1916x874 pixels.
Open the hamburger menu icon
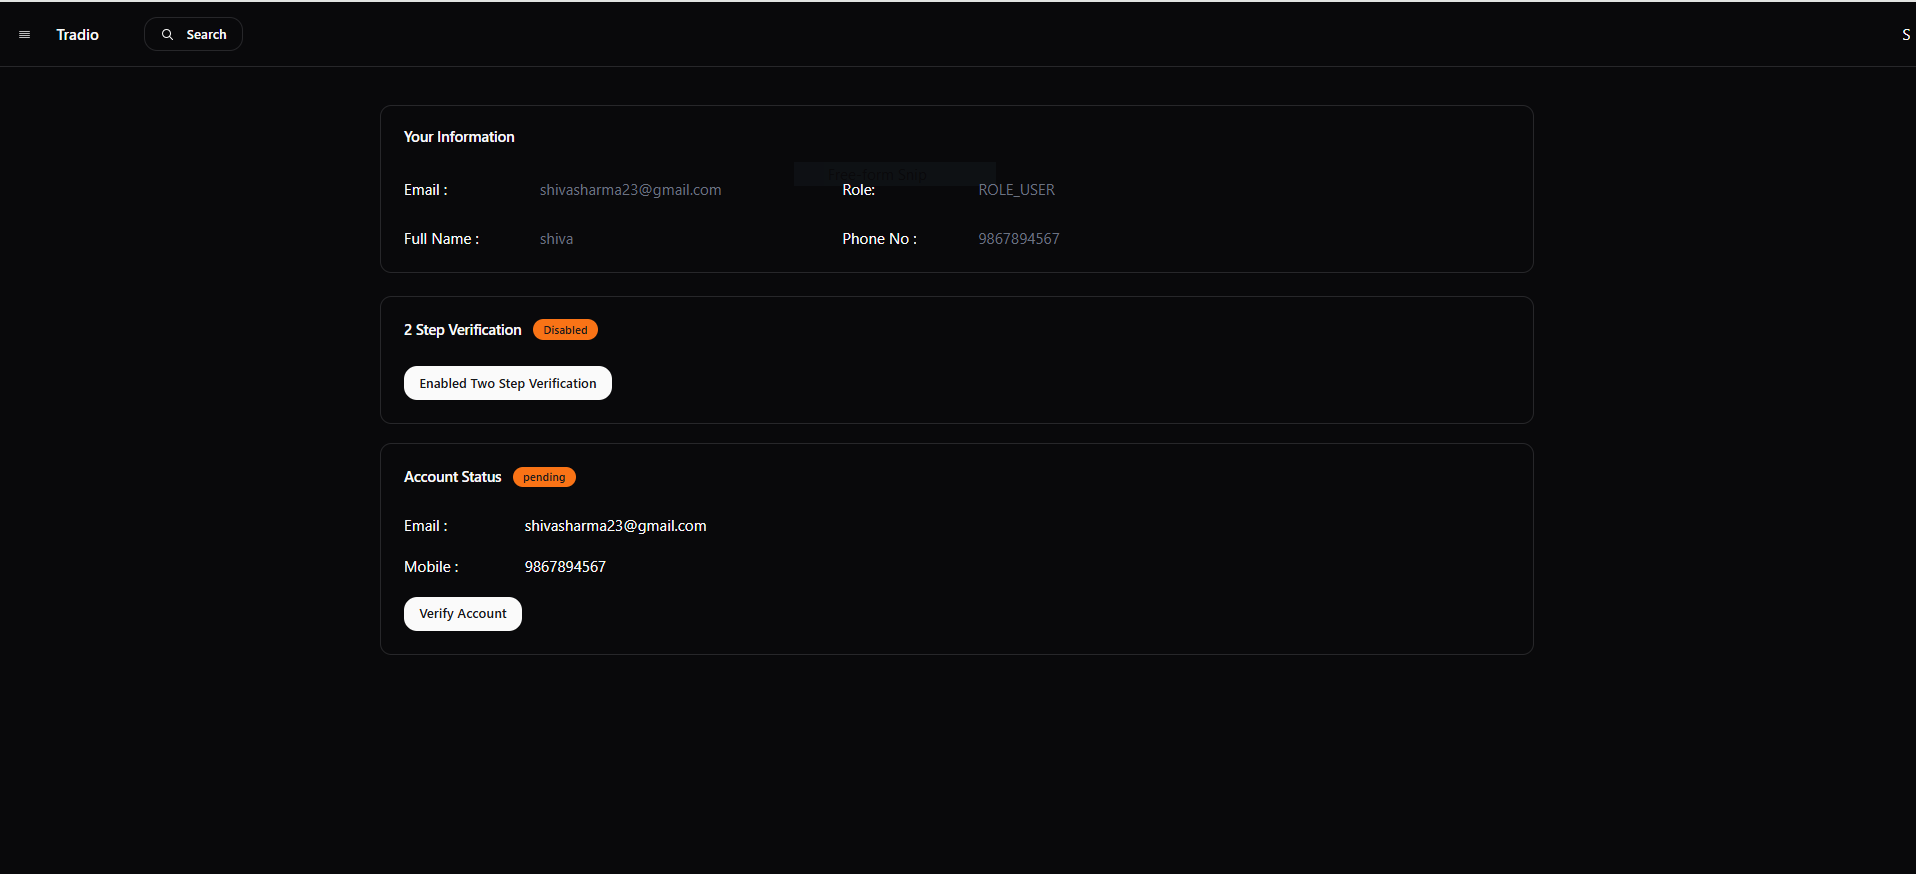[x=25, y=34]
